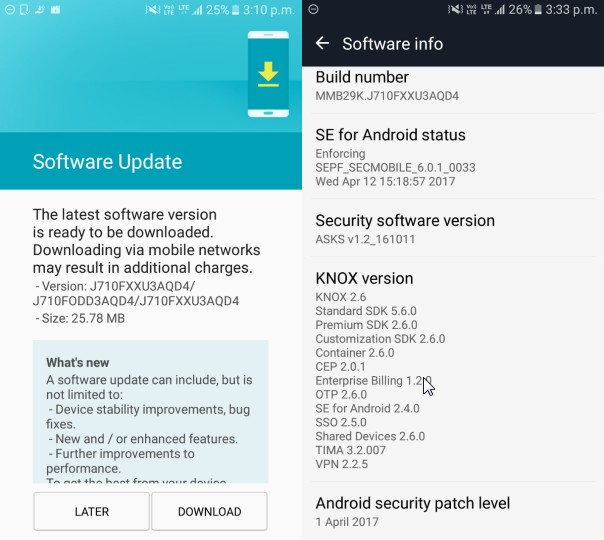604x540 pixels.
Task: Tap the do-not-disturb icon on right status bar
Action: [313, 9]
